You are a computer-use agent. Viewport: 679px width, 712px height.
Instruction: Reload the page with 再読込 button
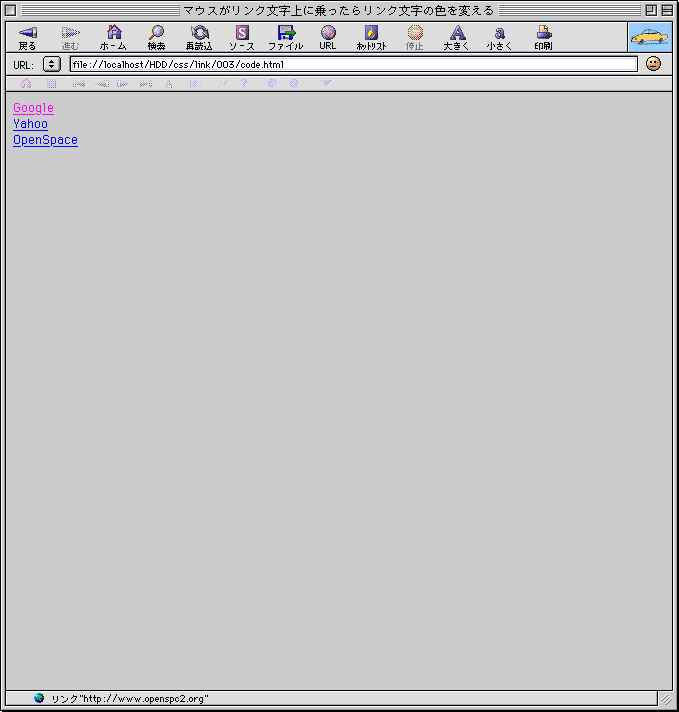199,38
